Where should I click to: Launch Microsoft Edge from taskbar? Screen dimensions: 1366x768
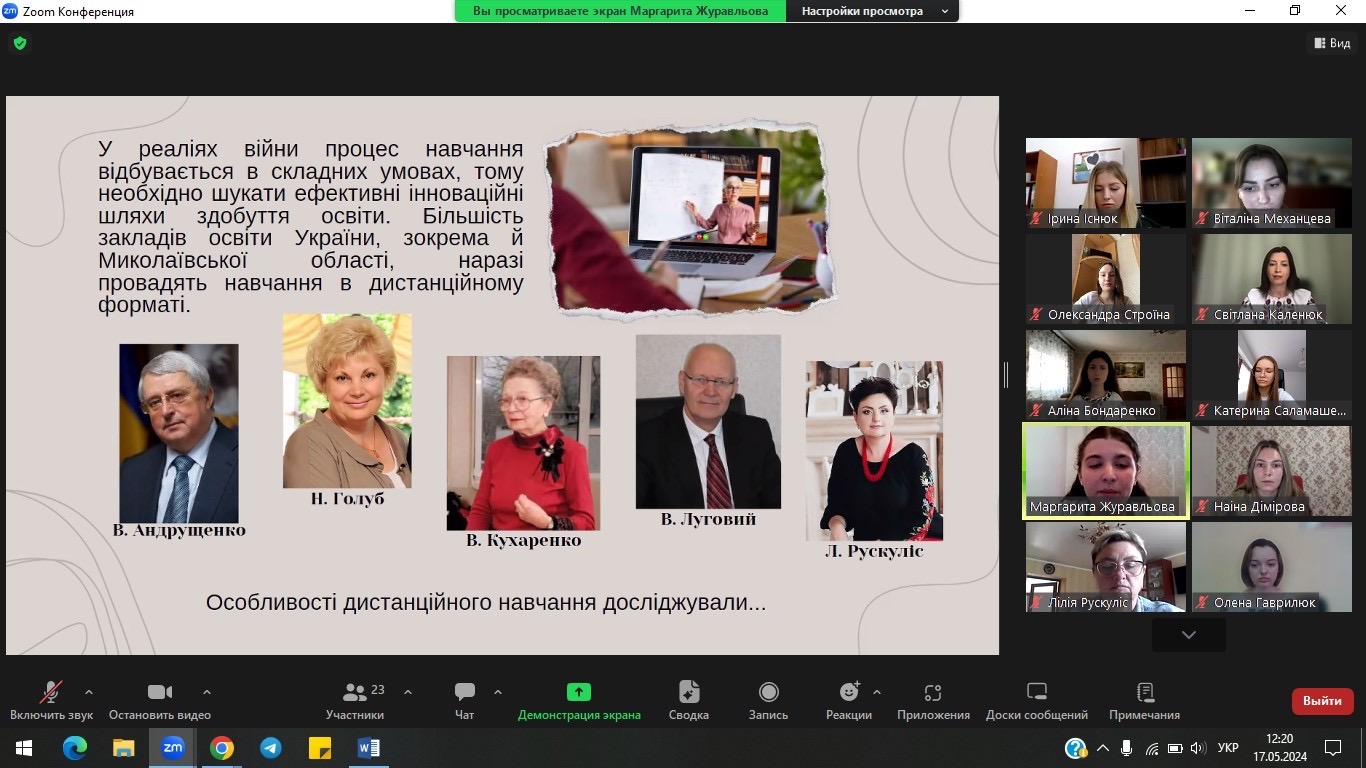point(74,748)
